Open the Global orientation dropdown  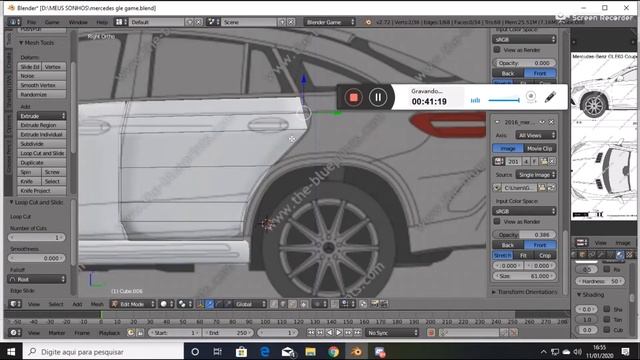250,304
